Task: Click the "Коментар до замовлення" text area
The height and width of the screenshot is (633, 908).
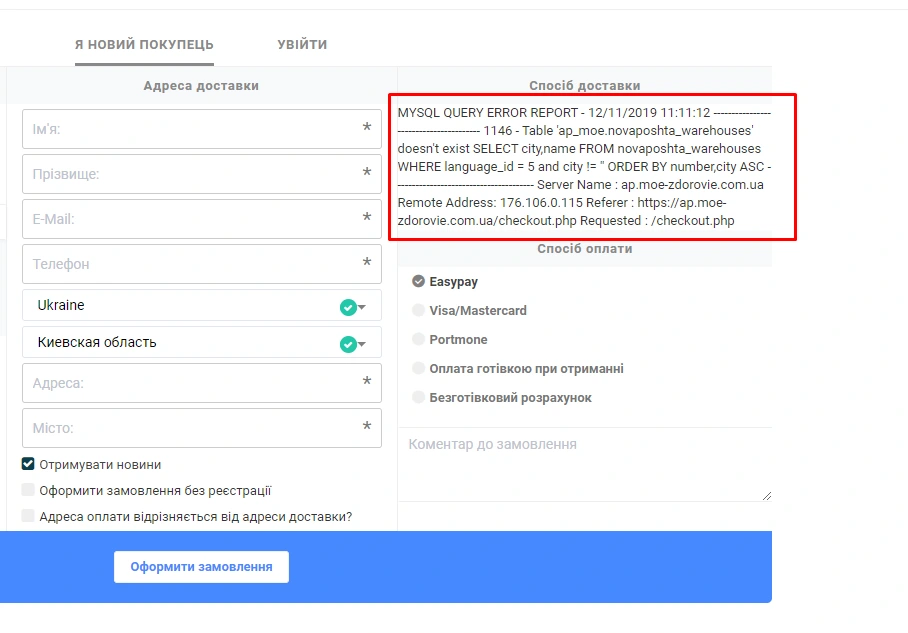Action: click(x=585, y=464)
